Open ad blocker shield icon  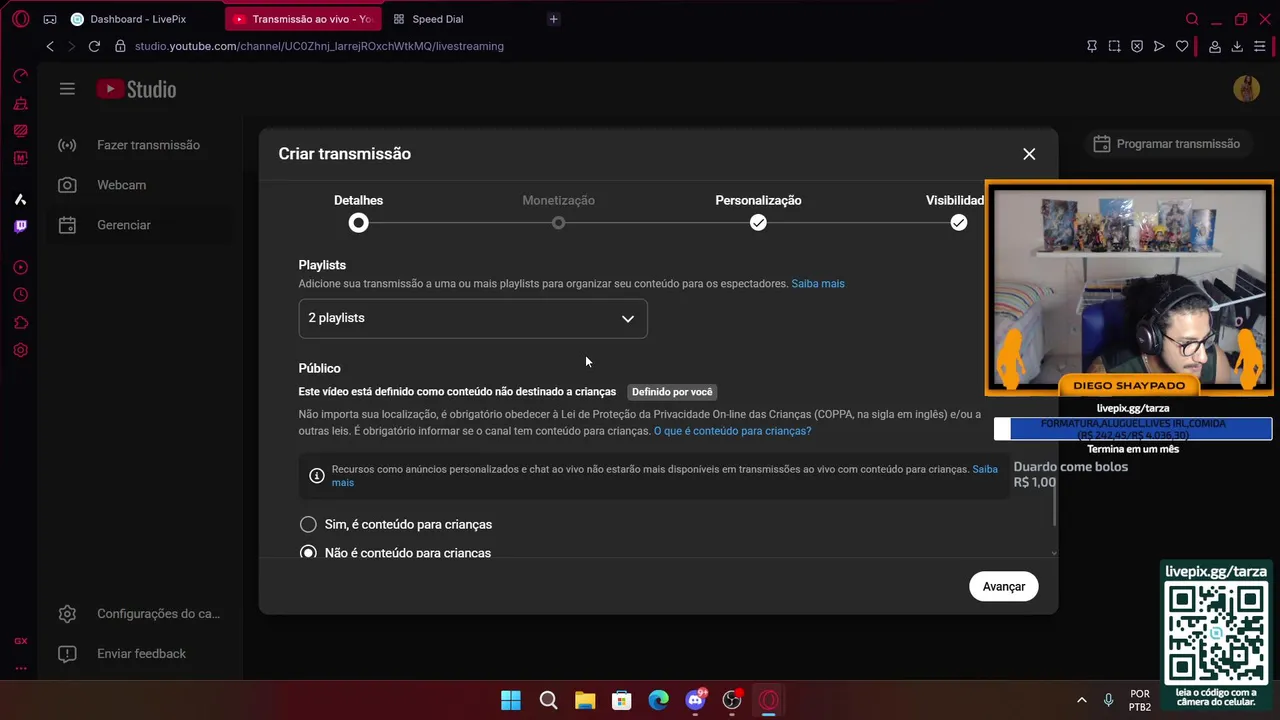click(1137, 46)
